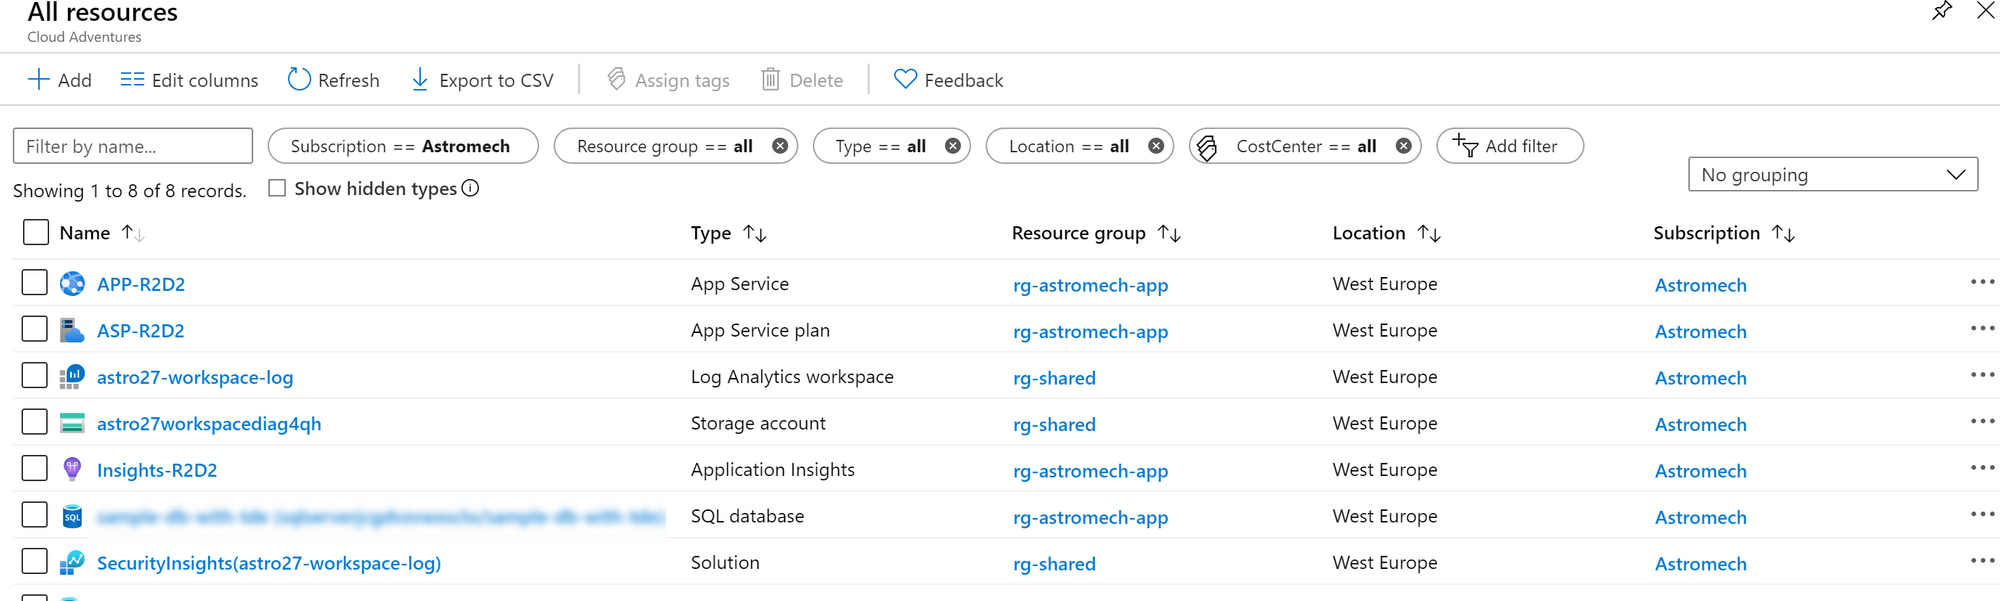Viewport: 2000px width, 601px height.
Task: Open the ASP-R2D2 resource link
Action: click(x=141, y=330)
